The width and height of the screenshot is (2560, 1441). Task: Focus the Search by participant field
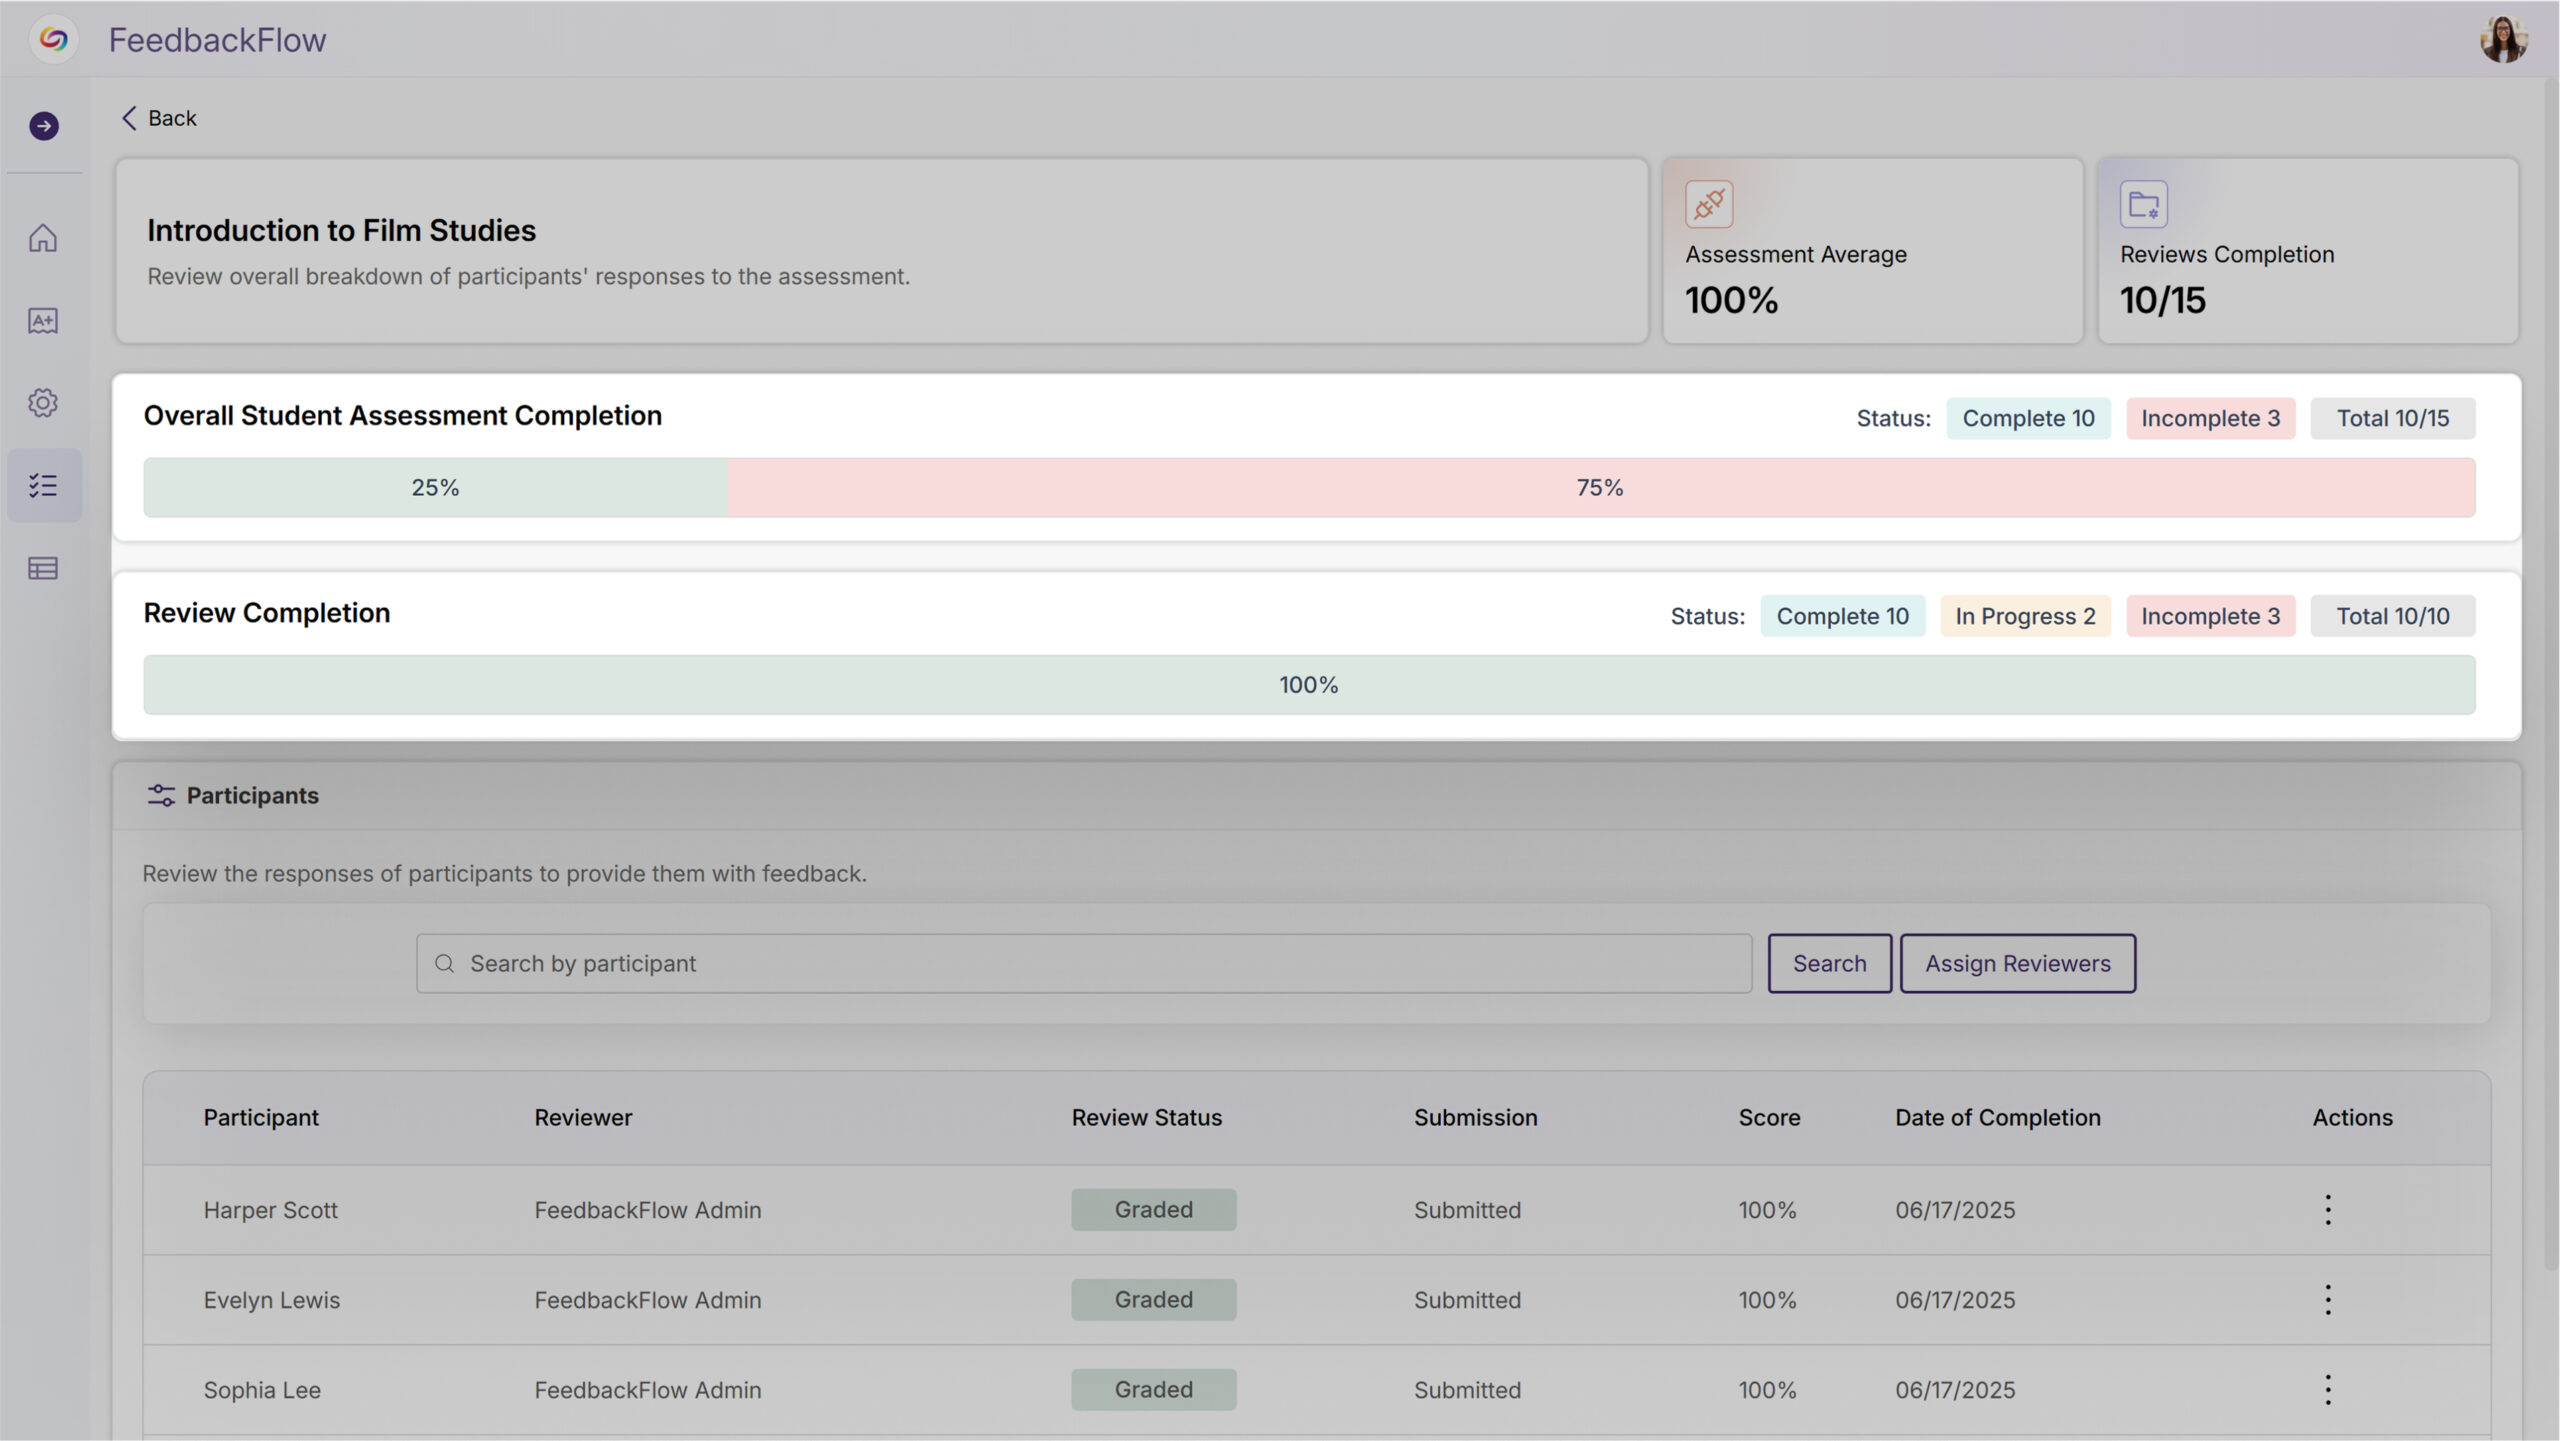pyautogui.click(x=1084, y=964)
